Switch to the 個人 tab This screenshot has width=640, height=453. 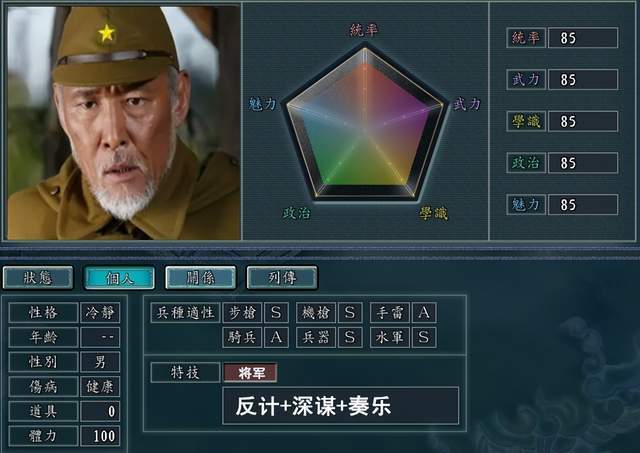point(119,278)
